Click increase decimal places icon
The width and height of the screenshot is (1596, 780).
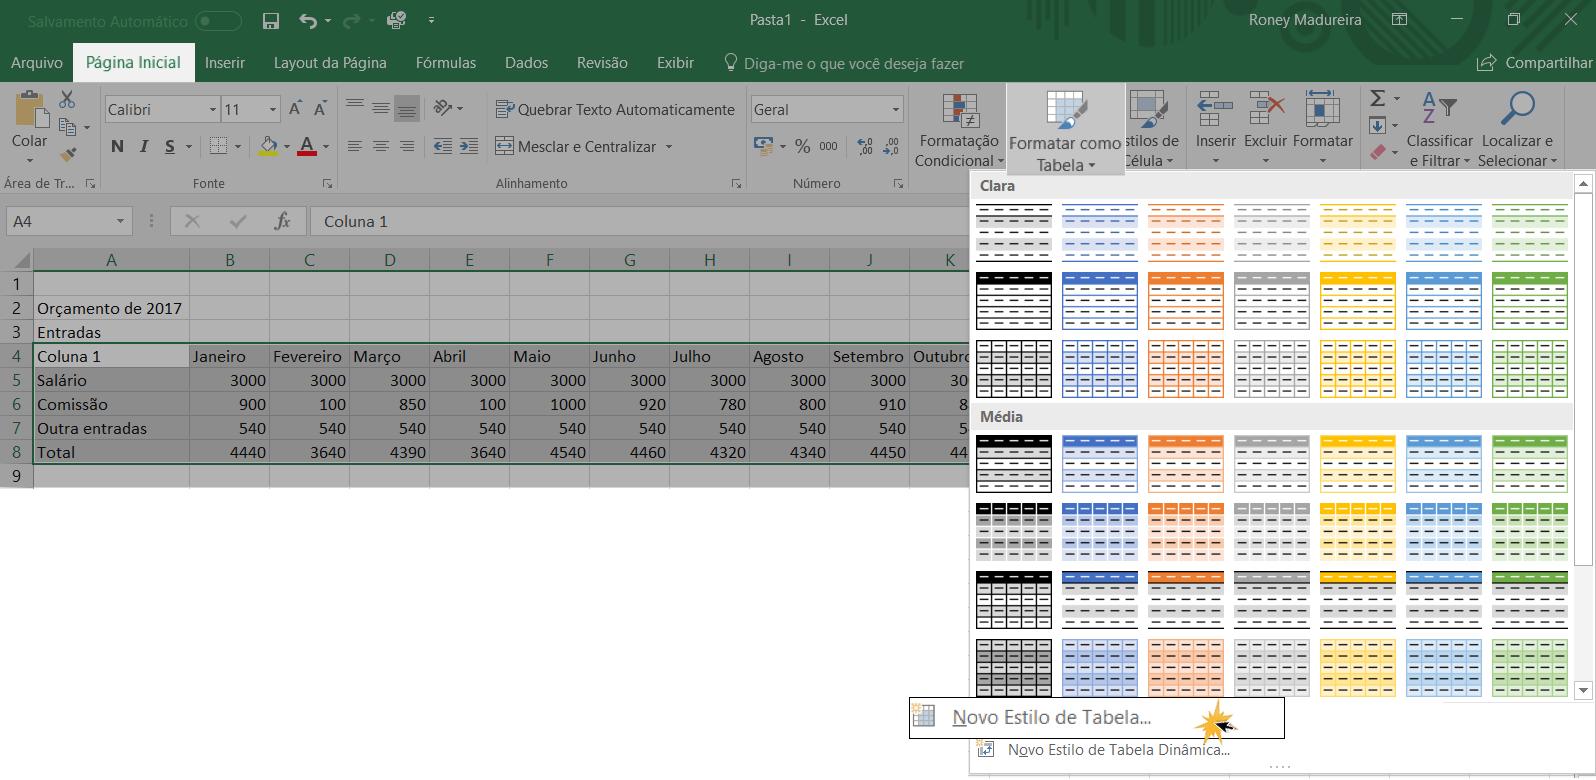pos(865,146)
